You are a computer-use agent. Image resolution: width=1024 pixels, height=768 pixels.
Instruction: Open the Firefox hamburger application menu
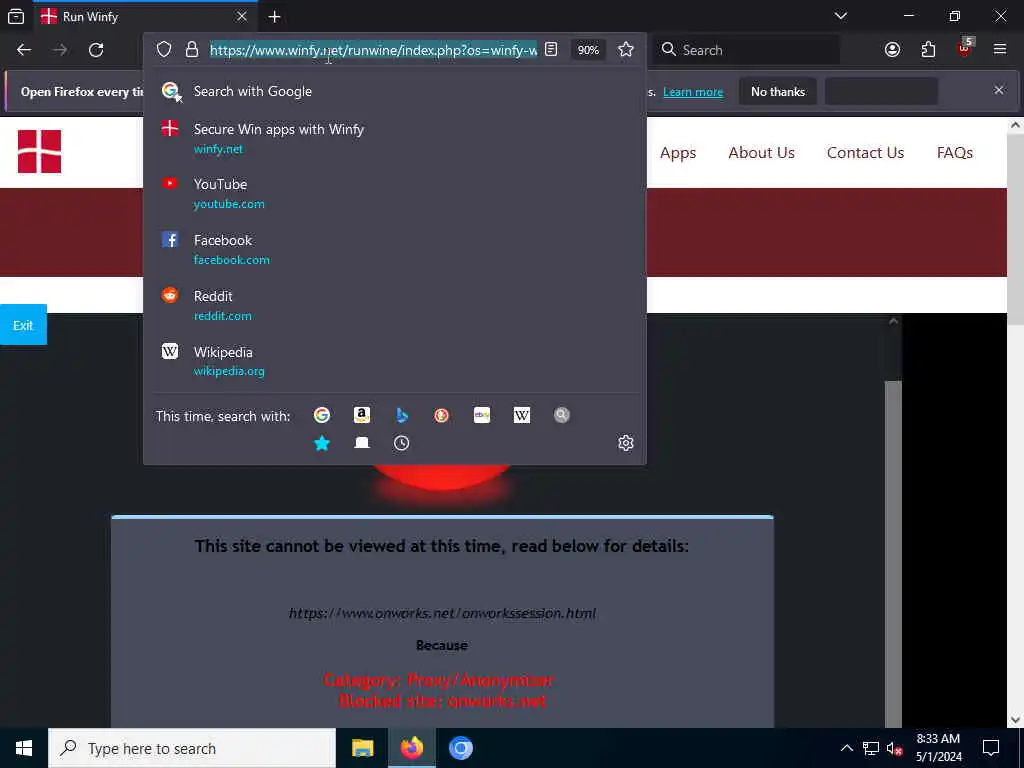pyautogui.click(x=1000, y=50)
